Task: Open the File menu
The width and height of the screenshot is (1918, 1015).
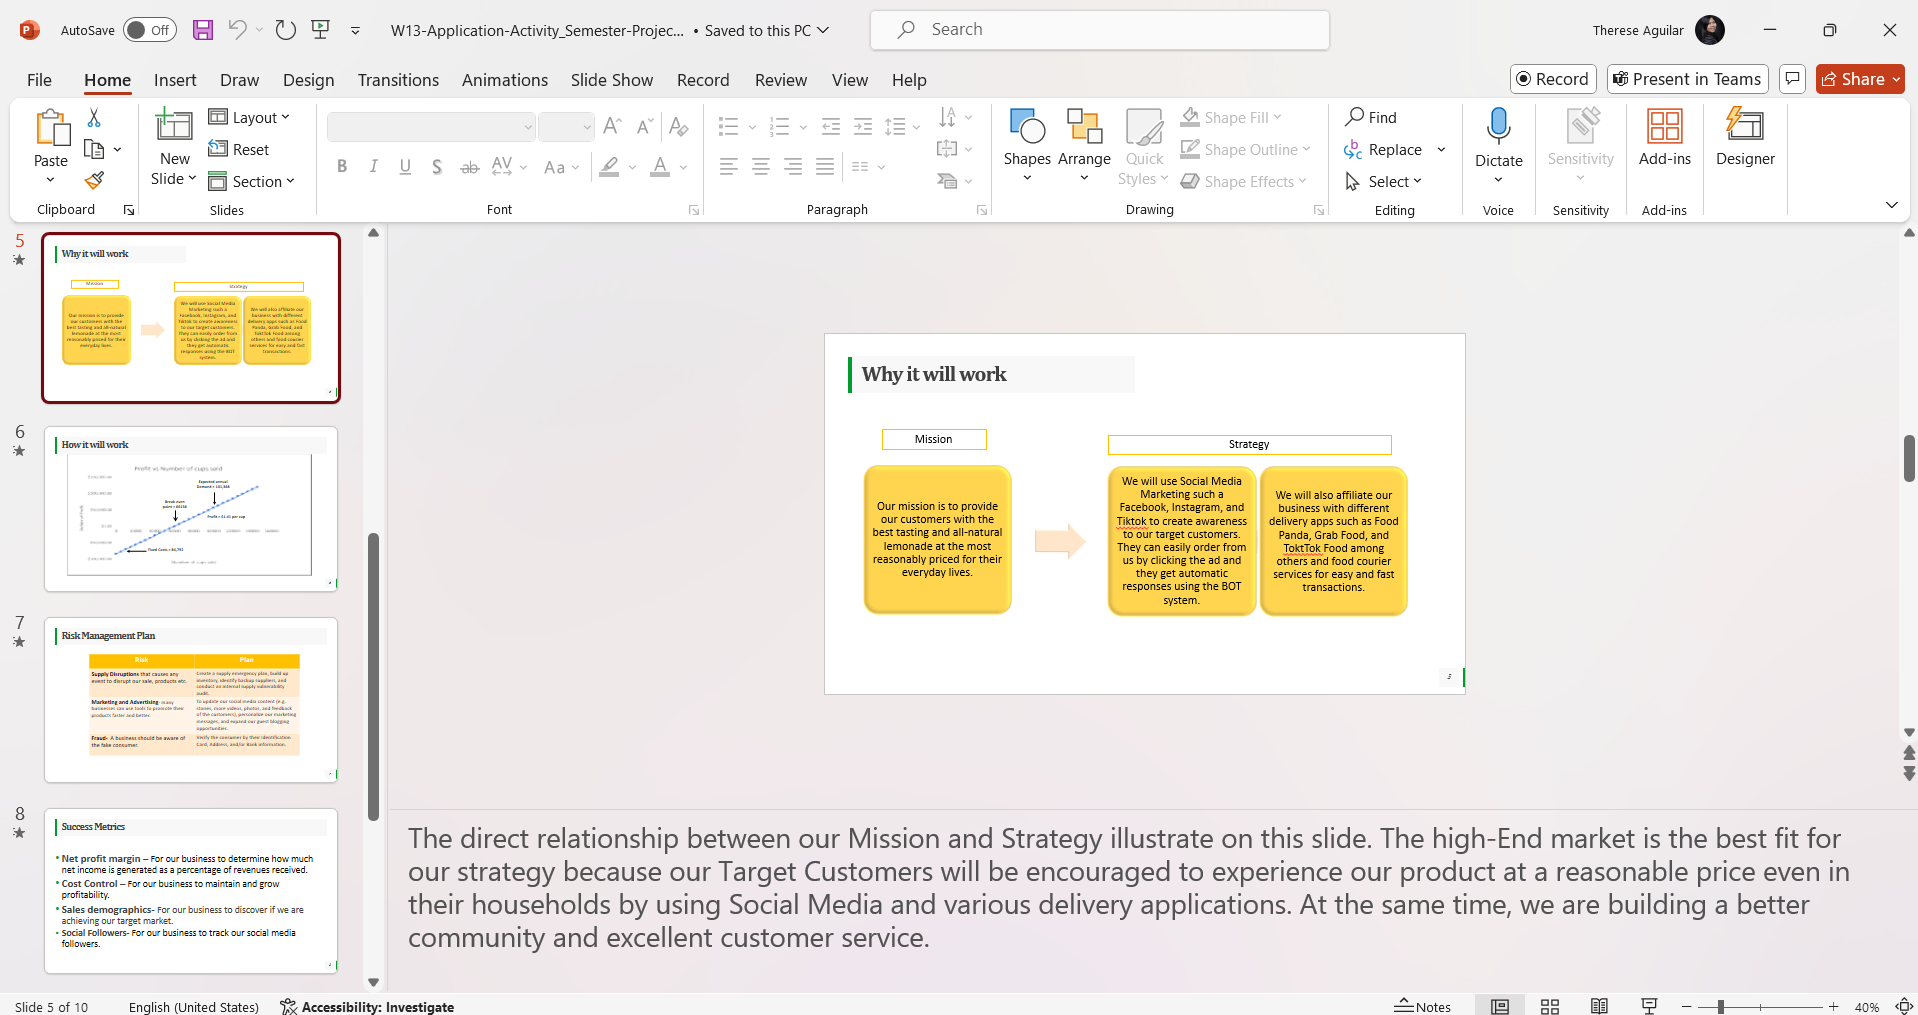Action: click(39, 80)
